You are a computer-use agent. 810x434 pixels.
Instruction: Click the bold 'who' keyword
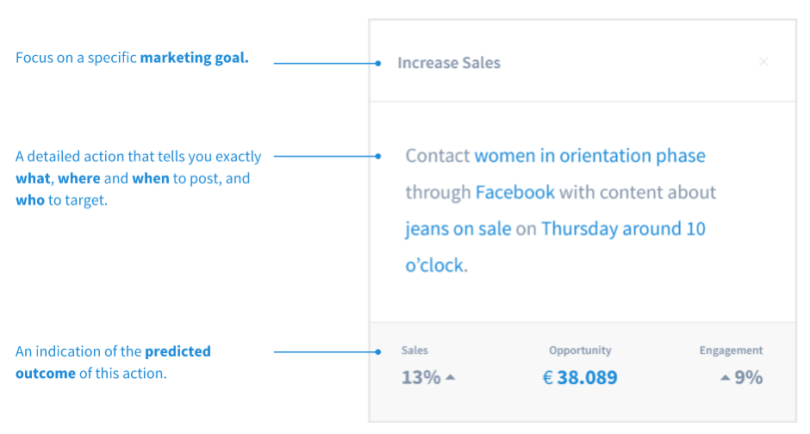coord(29,199)
